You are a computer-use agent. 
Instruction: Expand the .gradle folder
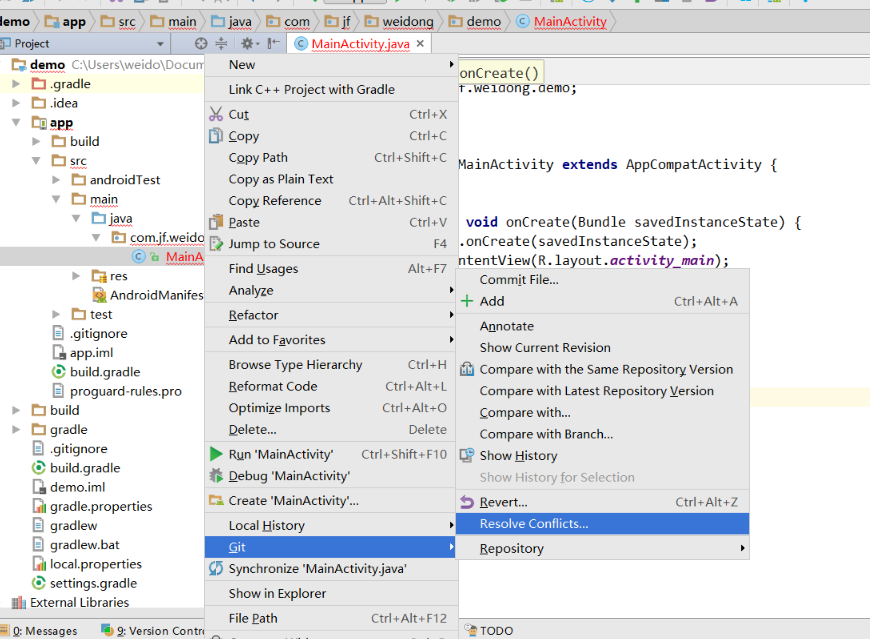(x=16, y=84)
